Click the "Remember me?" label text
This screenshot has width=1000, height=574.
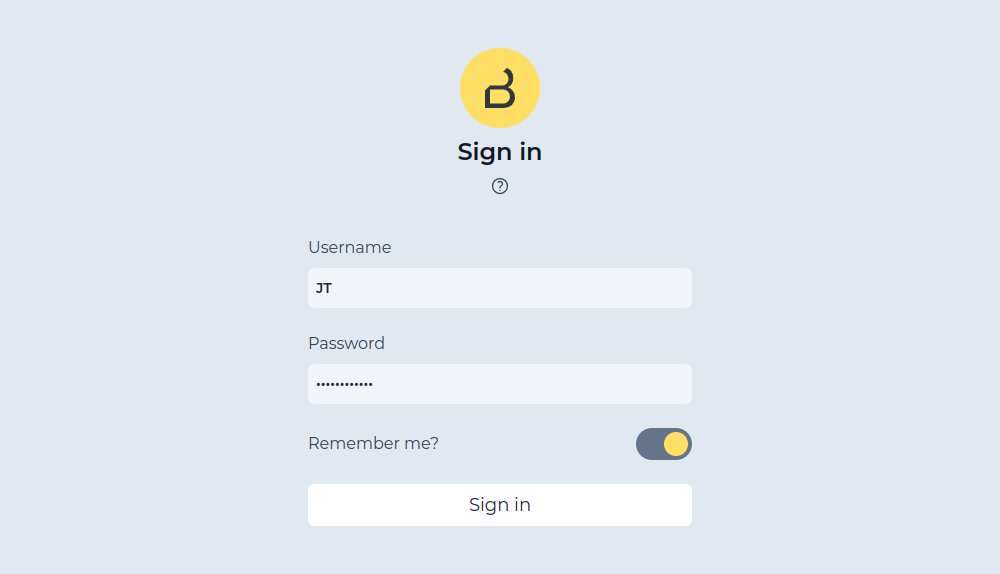coord(373,443)
